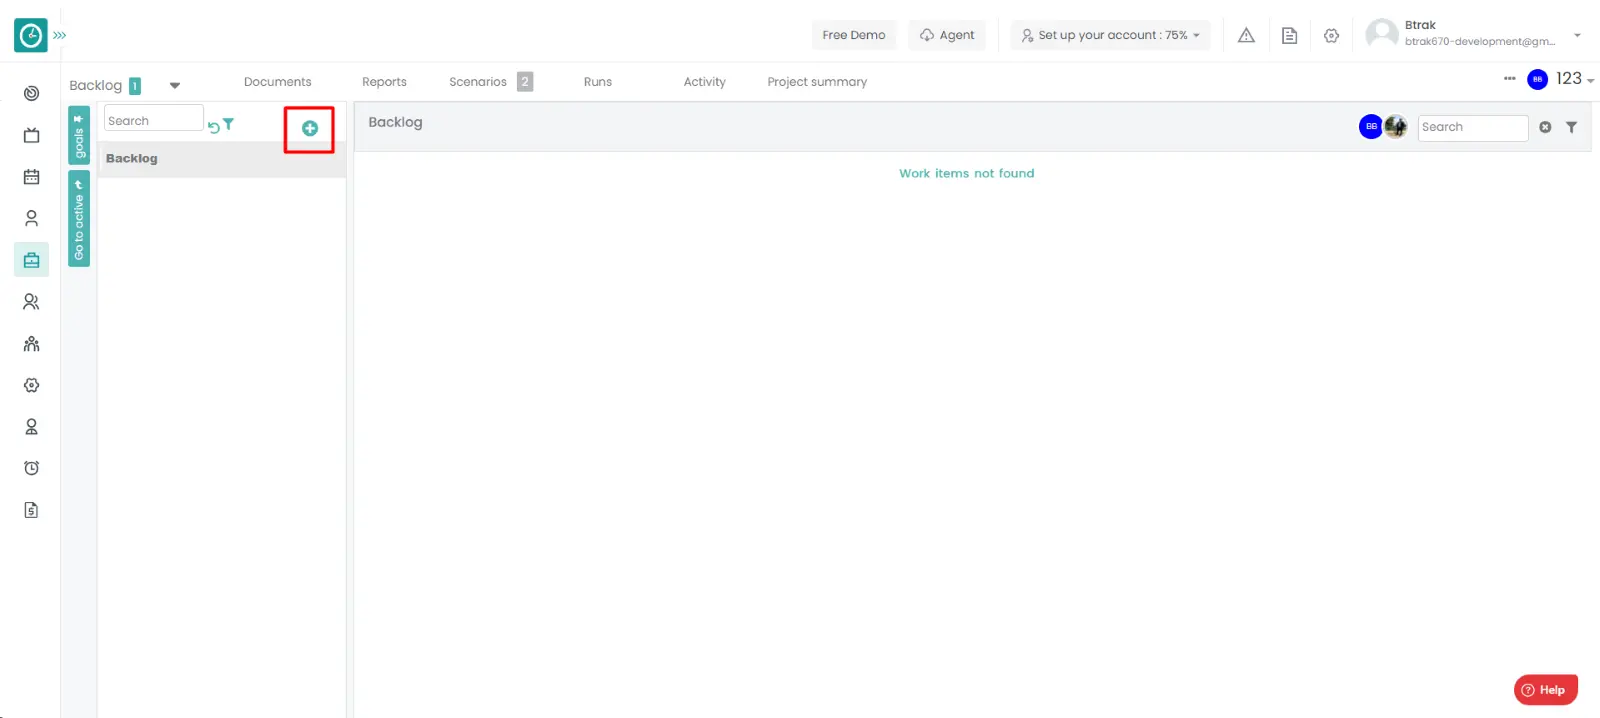The height and width of the screenshot is (718, 1600).
Task: Switch to the Scenarios tab
Action: point(478,82)
